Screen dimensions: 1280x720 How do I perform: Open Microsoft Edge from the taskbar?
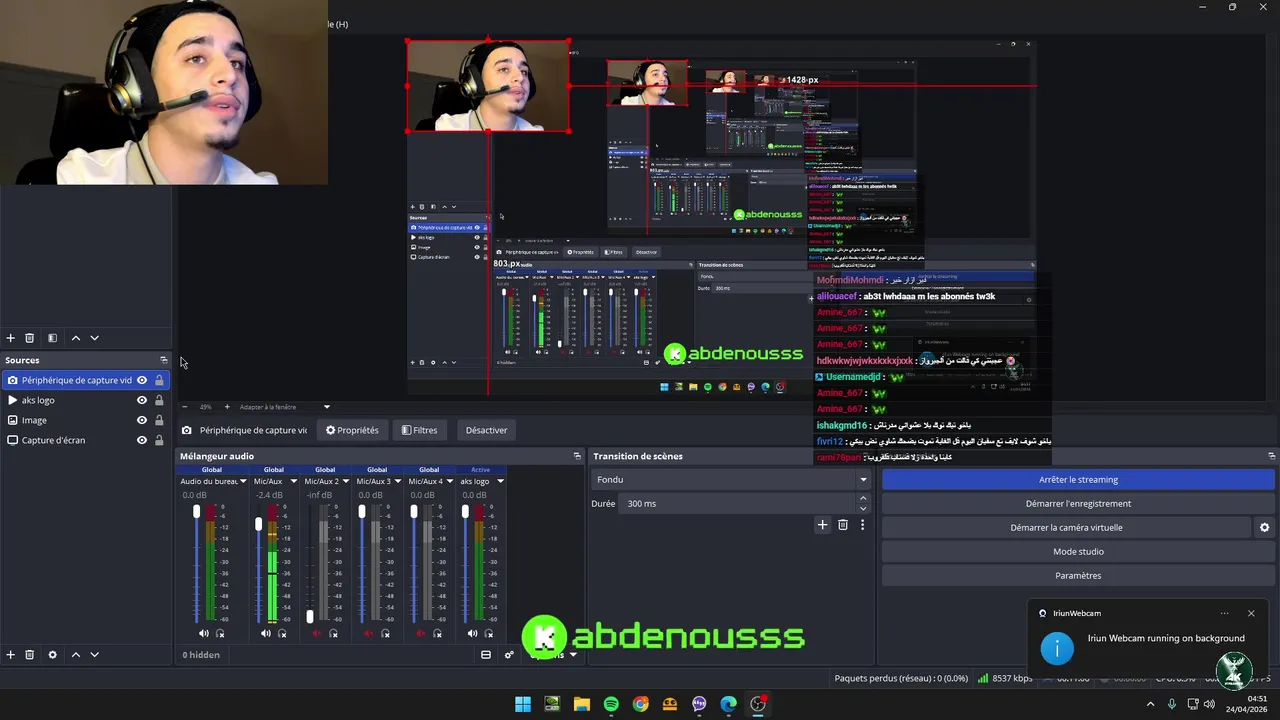coord(729,704)
